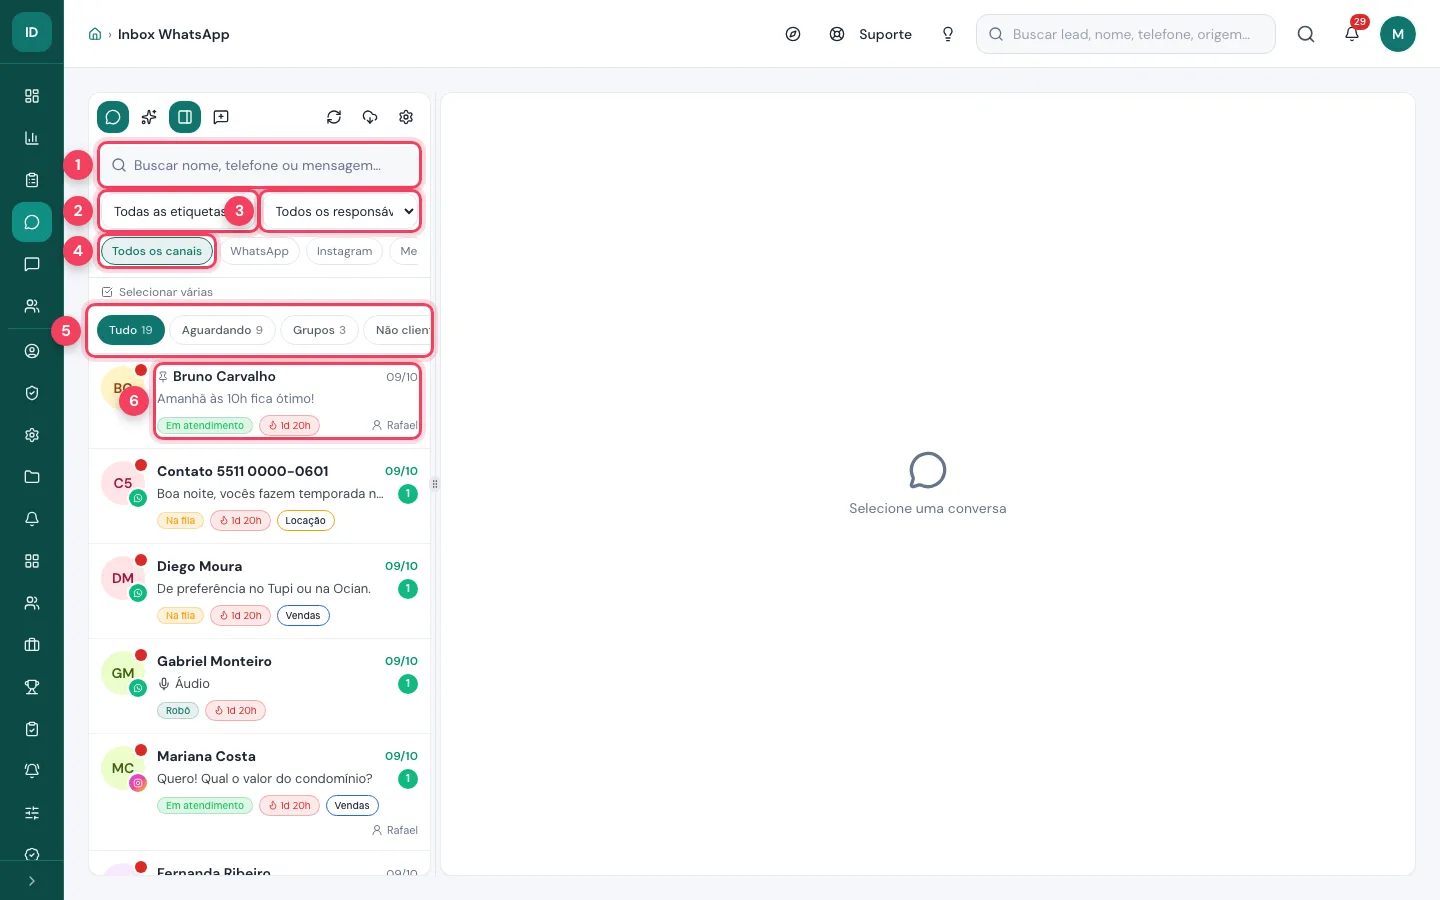Toggle the Todos os canais channel chip
Screen dimensions: 1440x900
click(157, 251)
